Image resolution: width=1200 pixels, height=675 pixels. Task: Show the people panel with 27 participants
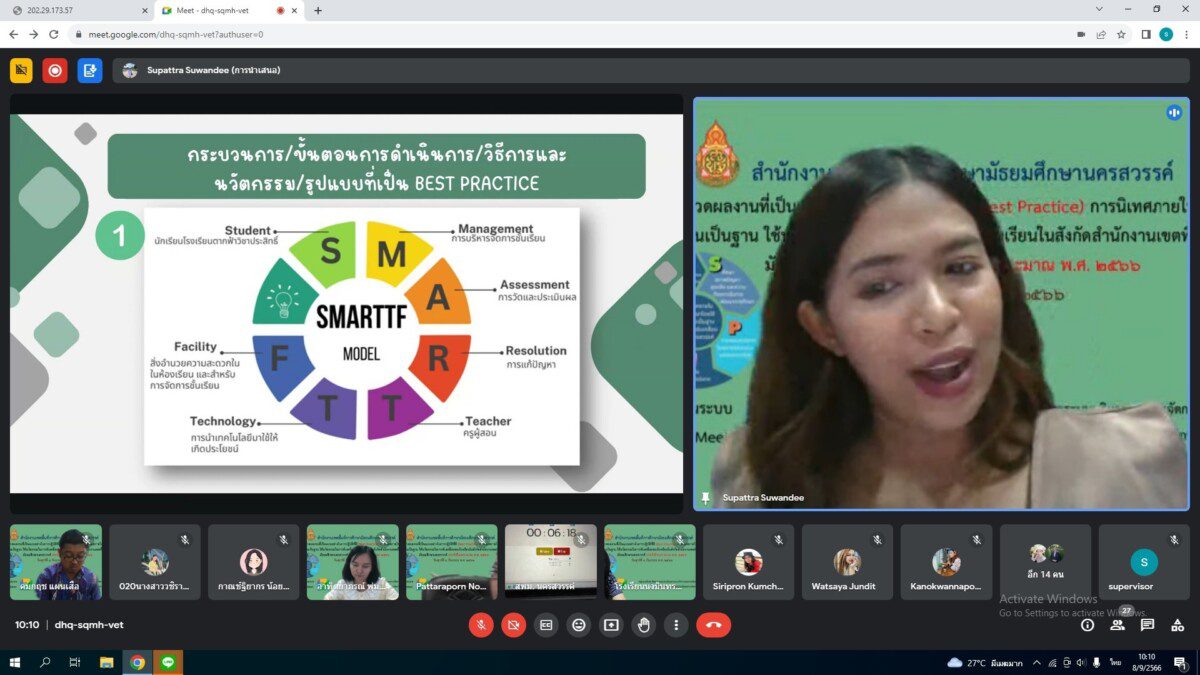pyautogui.click(x=1118, y=625)
